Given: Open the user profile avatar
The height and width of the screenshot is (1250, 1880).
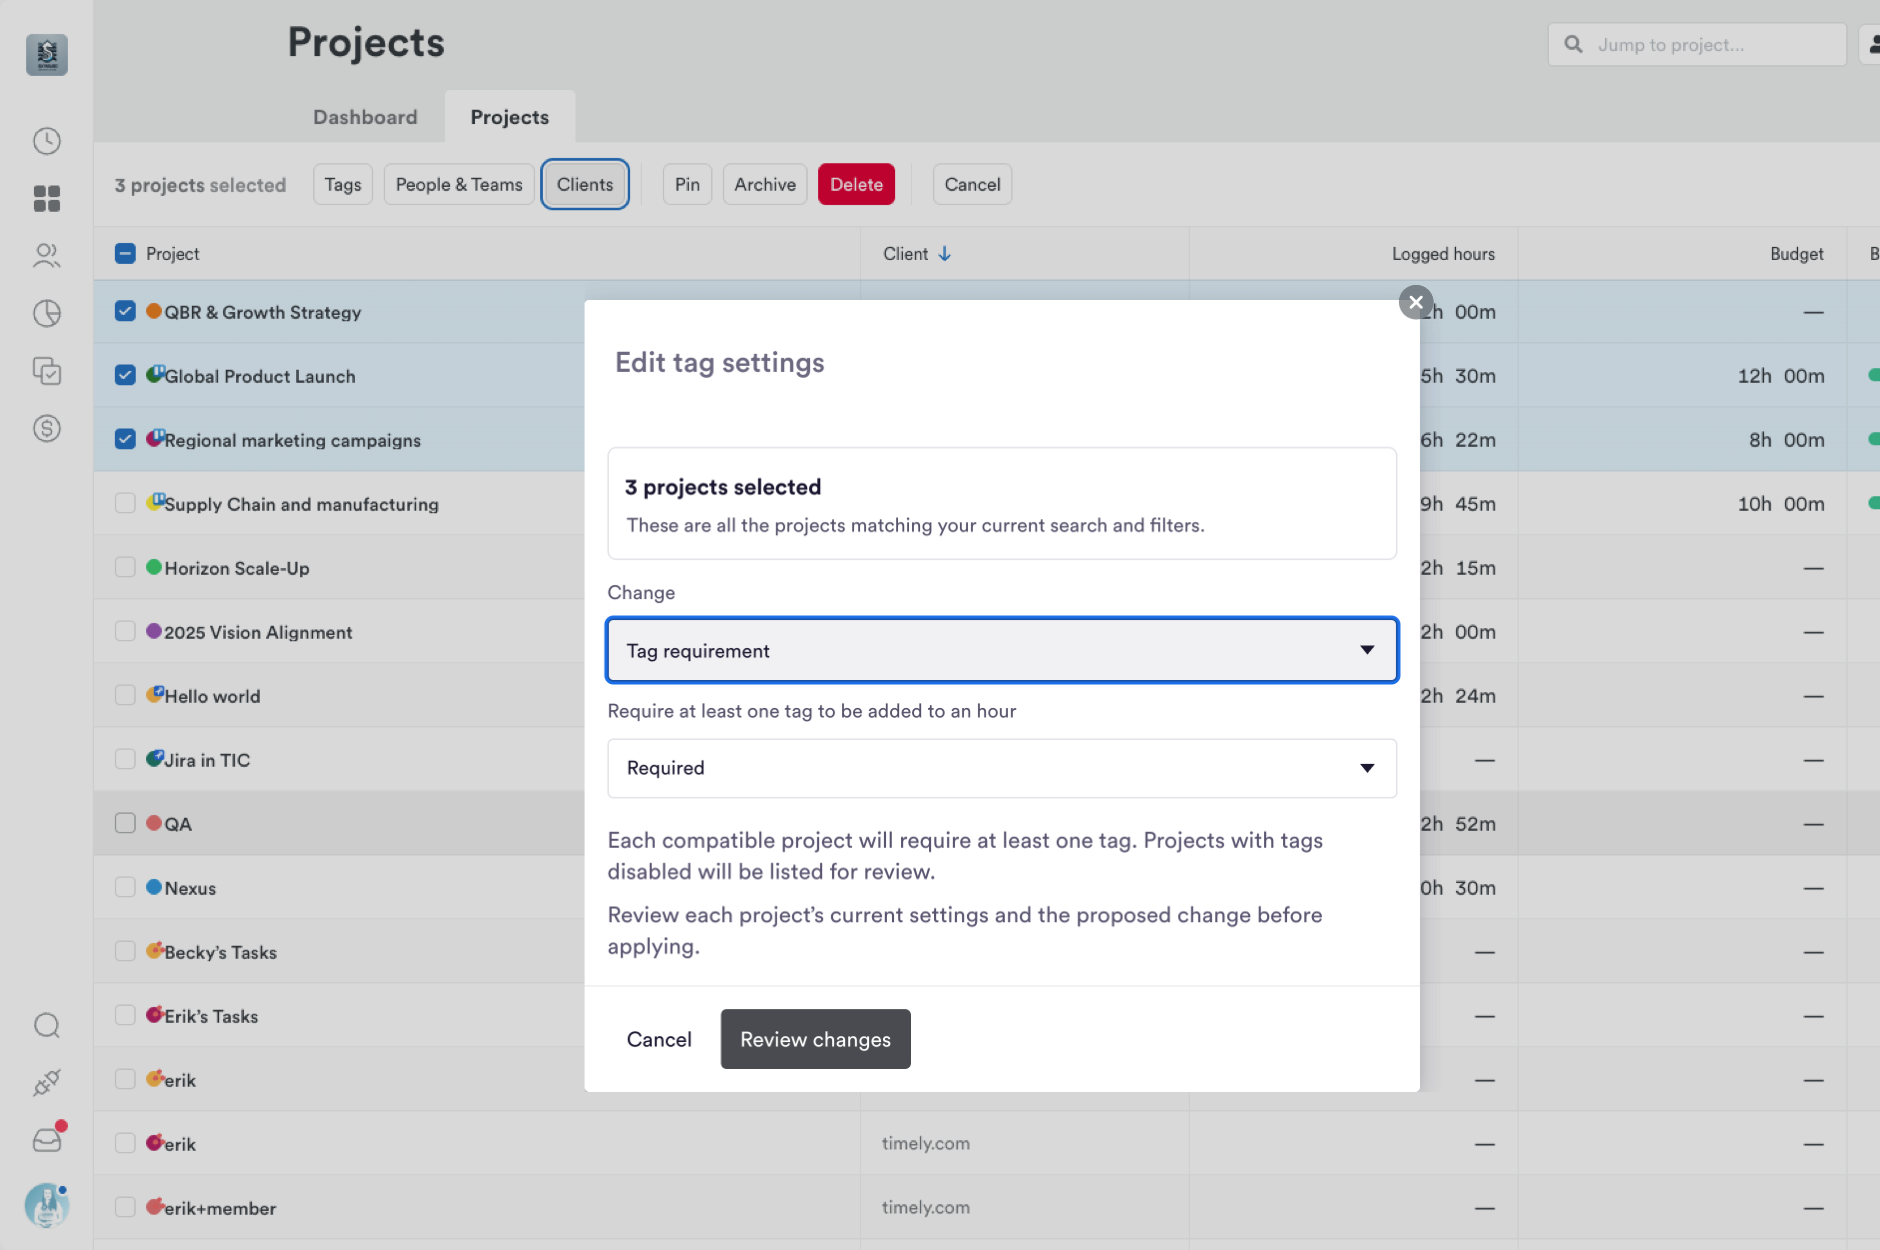Looking at the screenshot, I should [x=47, y=1205].
